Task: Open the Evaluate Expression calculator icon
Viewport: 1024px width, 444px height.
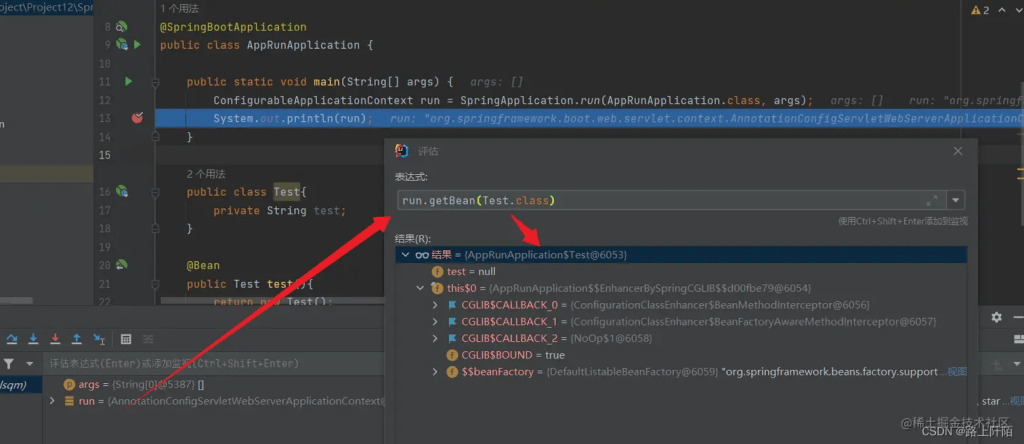Action: coord(126,339)
